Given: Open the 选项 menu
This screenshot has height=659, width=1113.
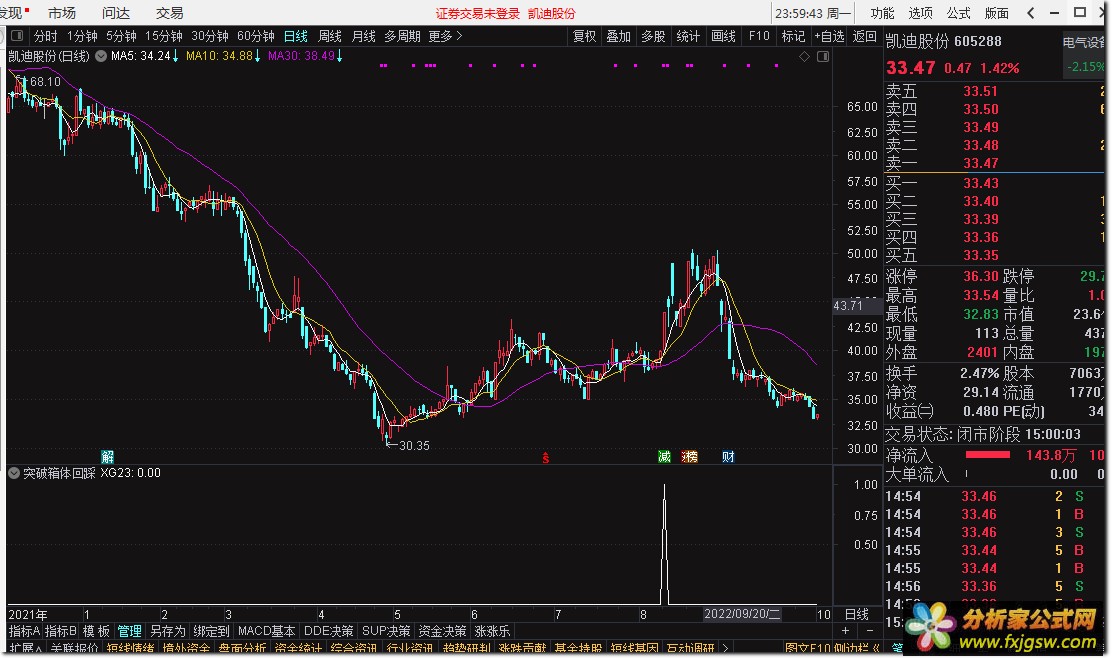Looking at the screenshot, I should coord(921,13).
